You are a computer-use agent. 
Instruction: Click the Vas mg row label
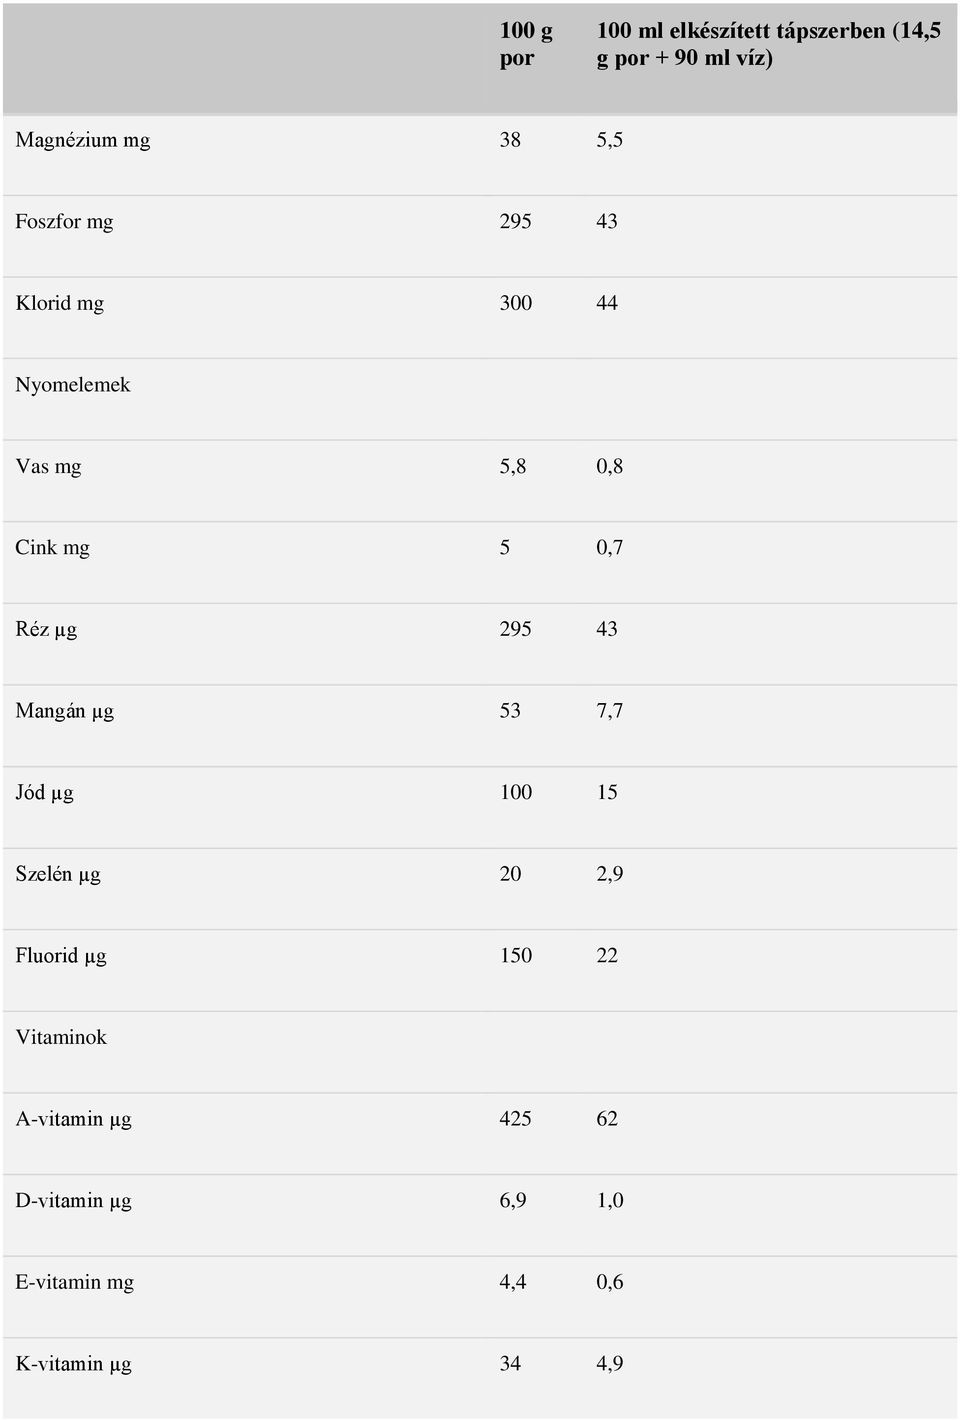pyautogui.click(x=48, y=466)
